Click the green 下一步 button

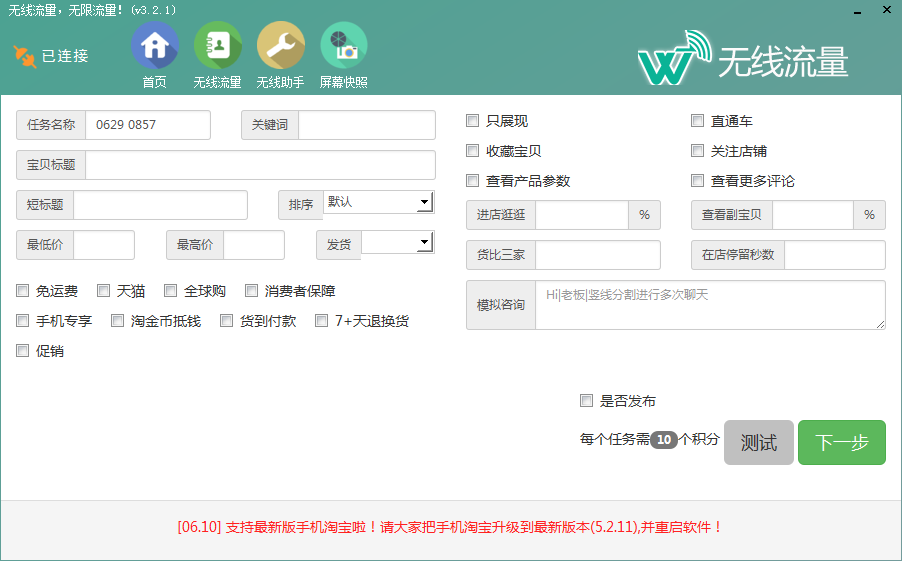842,442
